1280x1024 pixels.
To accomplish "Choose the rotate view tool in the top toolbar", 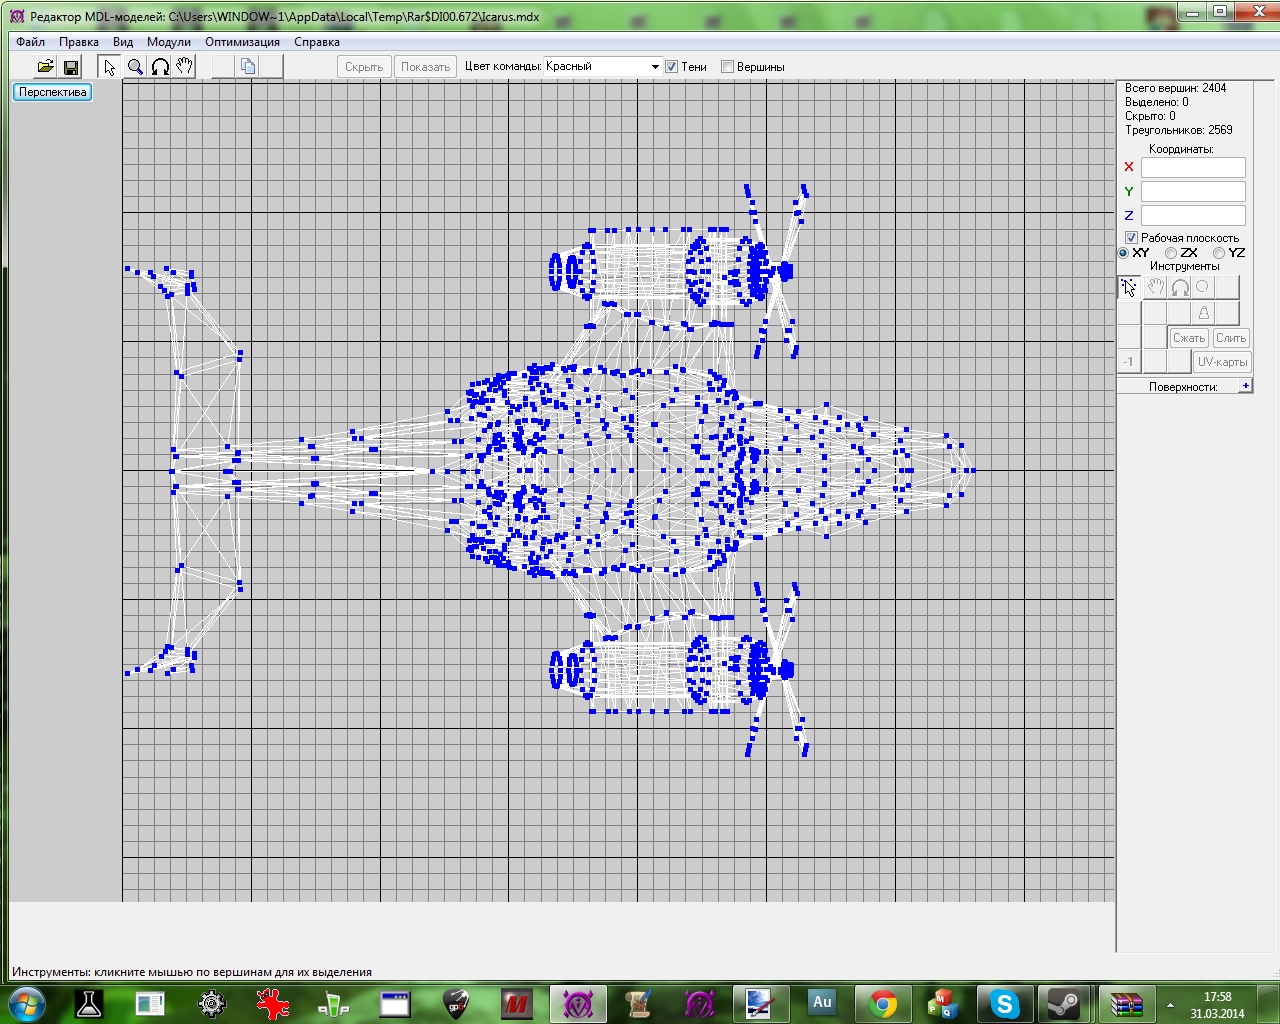I will 160,67.
